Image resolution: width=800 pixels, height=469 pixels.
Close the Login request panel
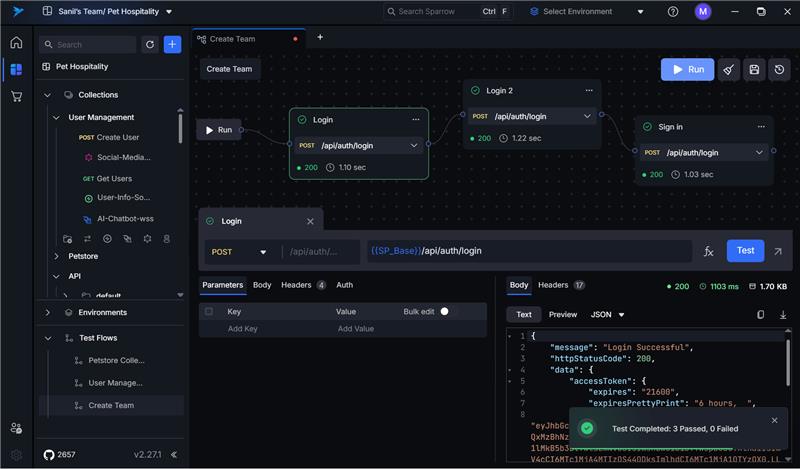(310, 221)
